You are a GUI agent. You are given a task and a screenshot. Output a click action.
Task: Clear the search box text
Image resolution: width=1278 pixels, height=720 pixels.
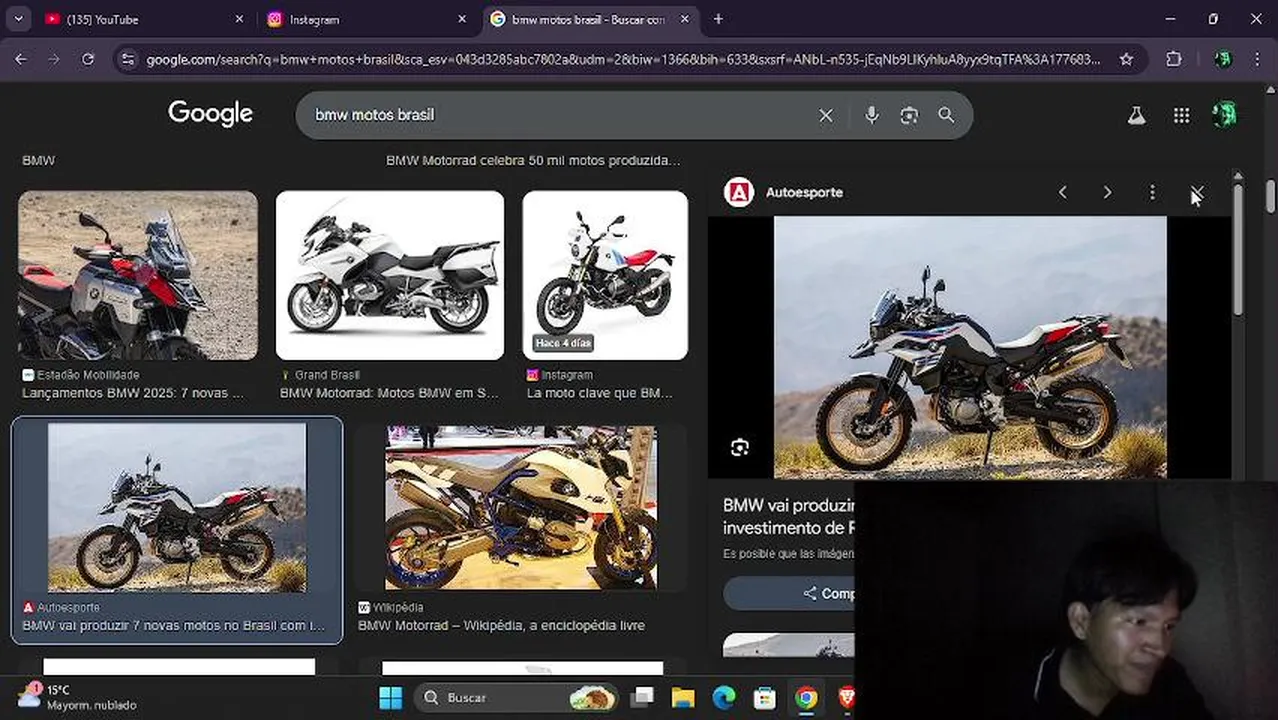click(826, 115)
